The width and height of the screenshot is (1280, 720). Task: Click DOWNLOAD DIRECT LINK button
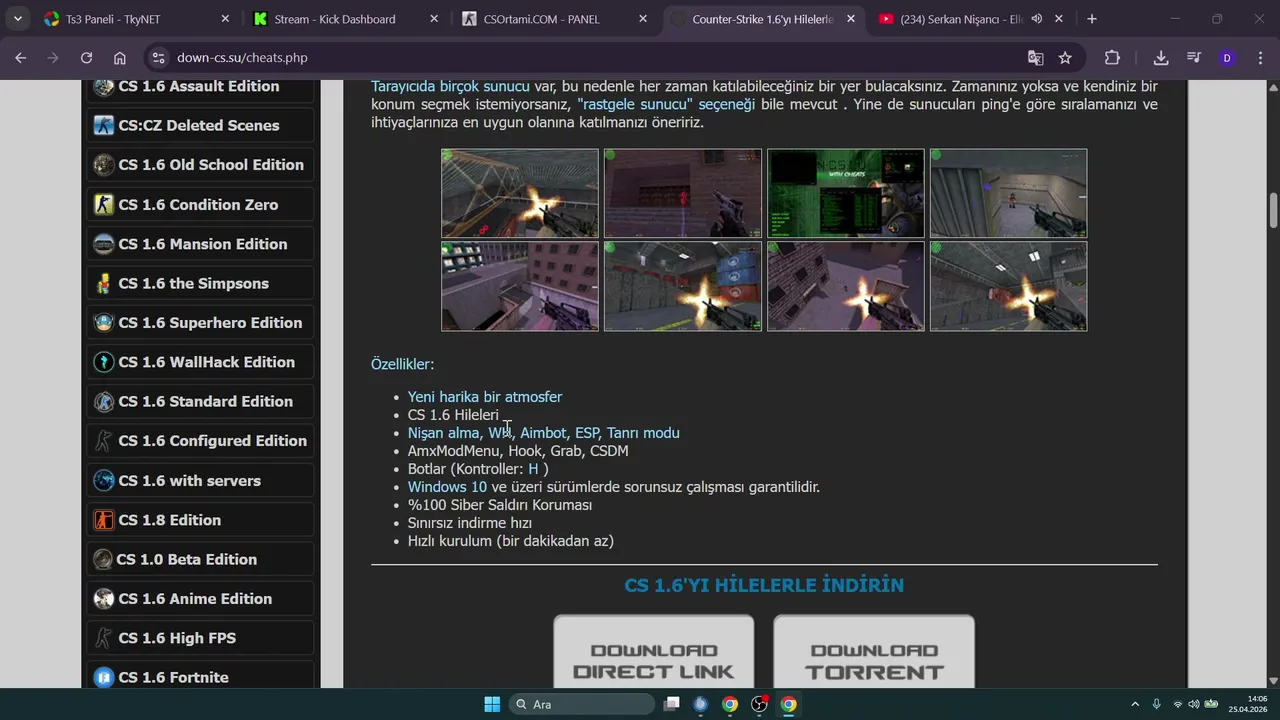pyautogui.click(x=654, y=652)
